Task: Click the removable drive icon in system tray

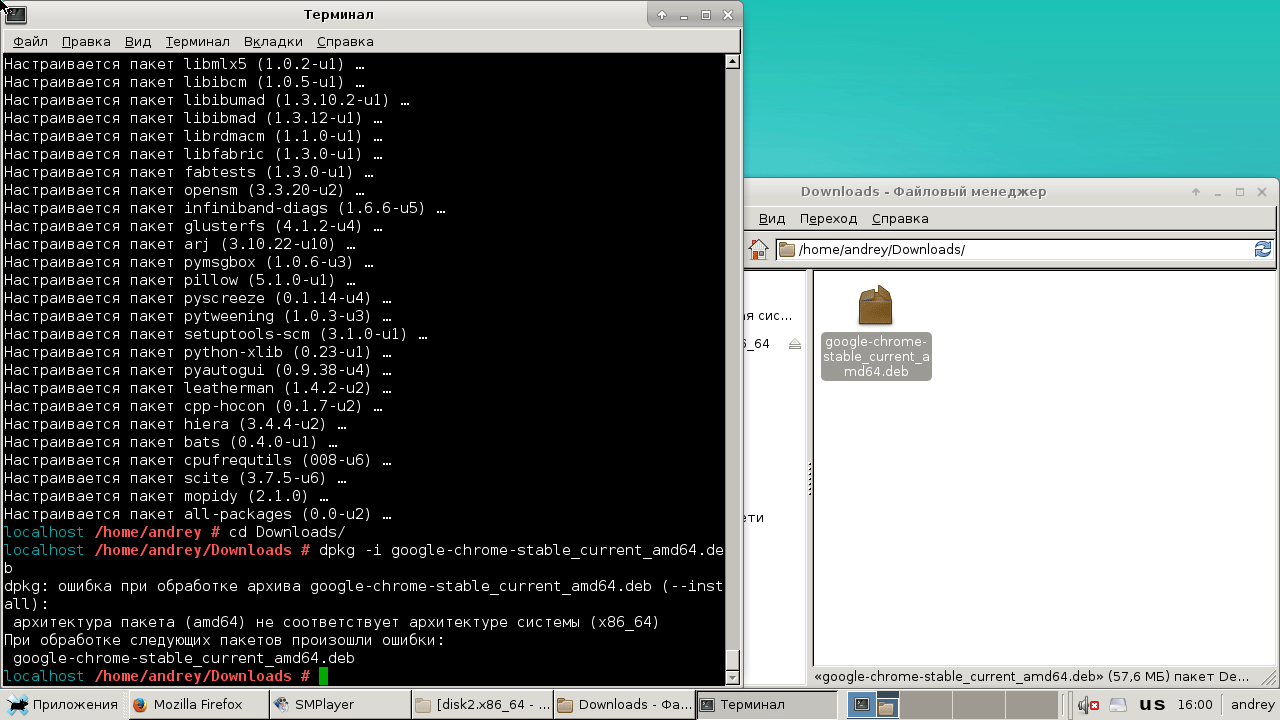Action: [x=1118, y=705]
